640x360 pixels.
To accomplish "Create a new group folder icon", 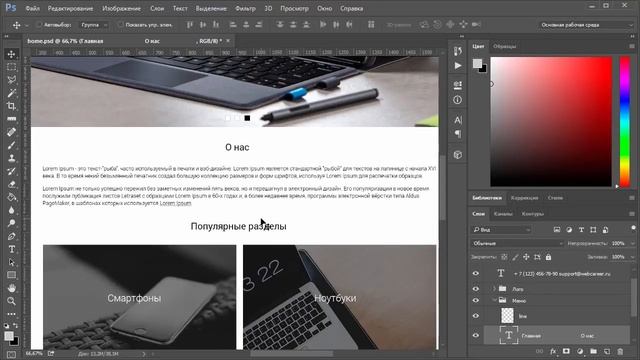I will coord(593,351).
